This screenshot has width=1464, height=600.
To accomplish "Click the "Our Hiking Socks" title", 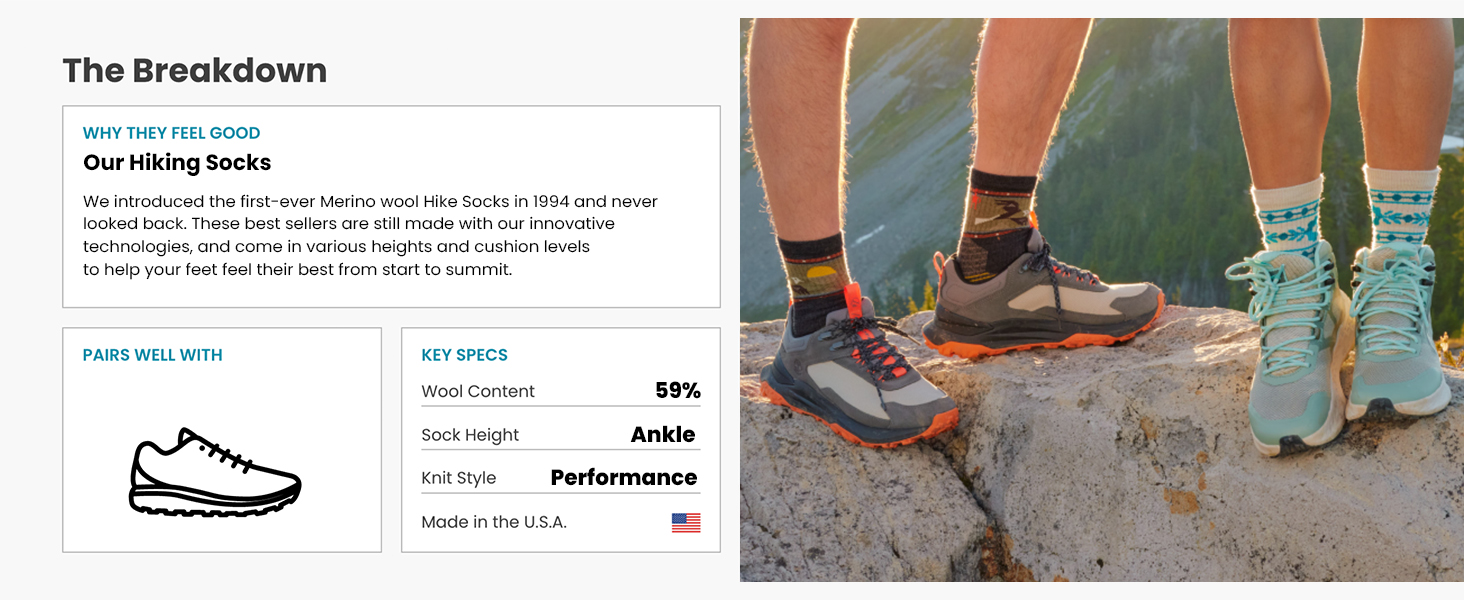I will click(x=177, y=163).
